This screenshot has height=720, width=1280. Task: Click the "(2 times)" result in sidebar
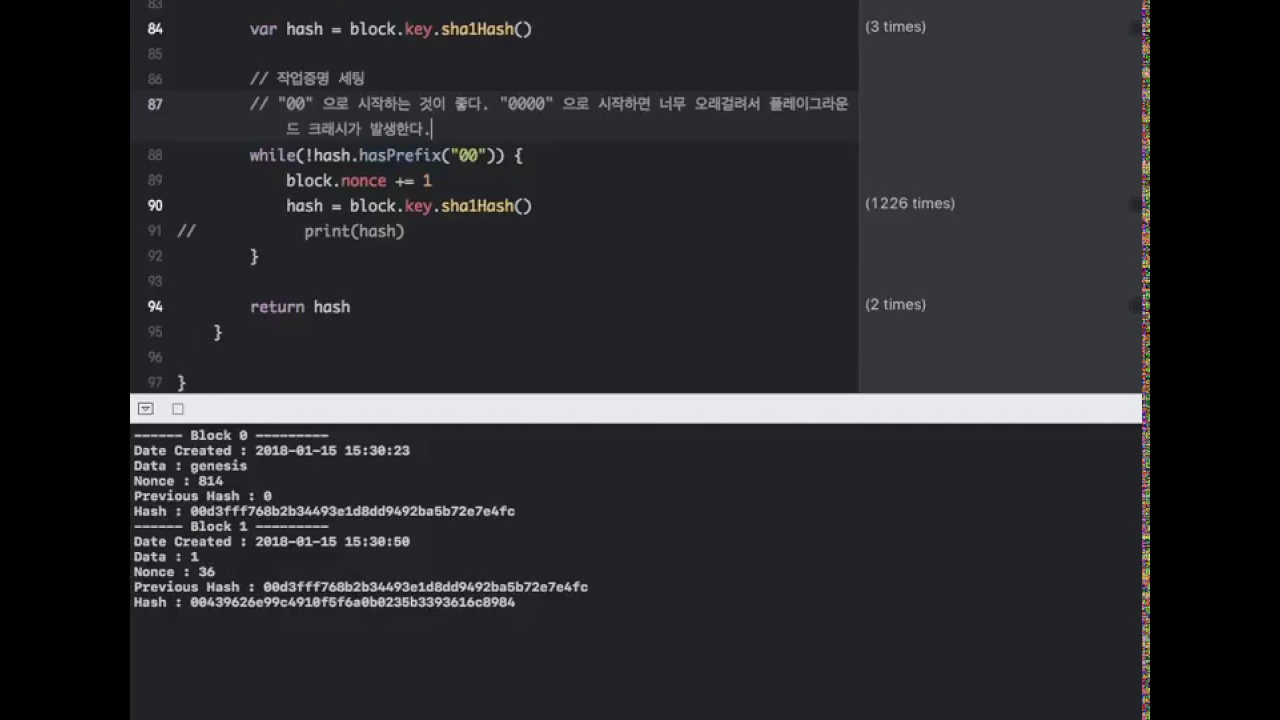(895, 304)
